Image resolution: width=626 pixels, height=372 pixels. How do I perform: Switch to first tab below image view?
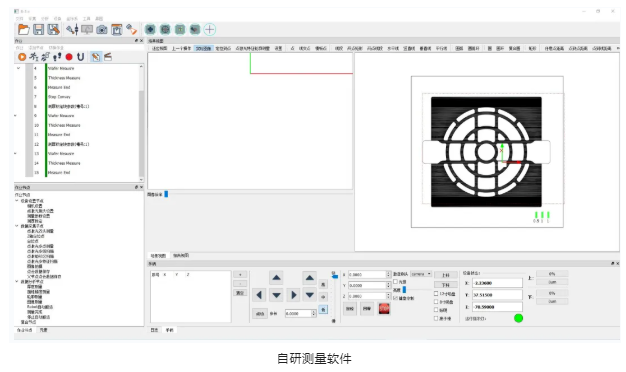(x=158, y=255)
